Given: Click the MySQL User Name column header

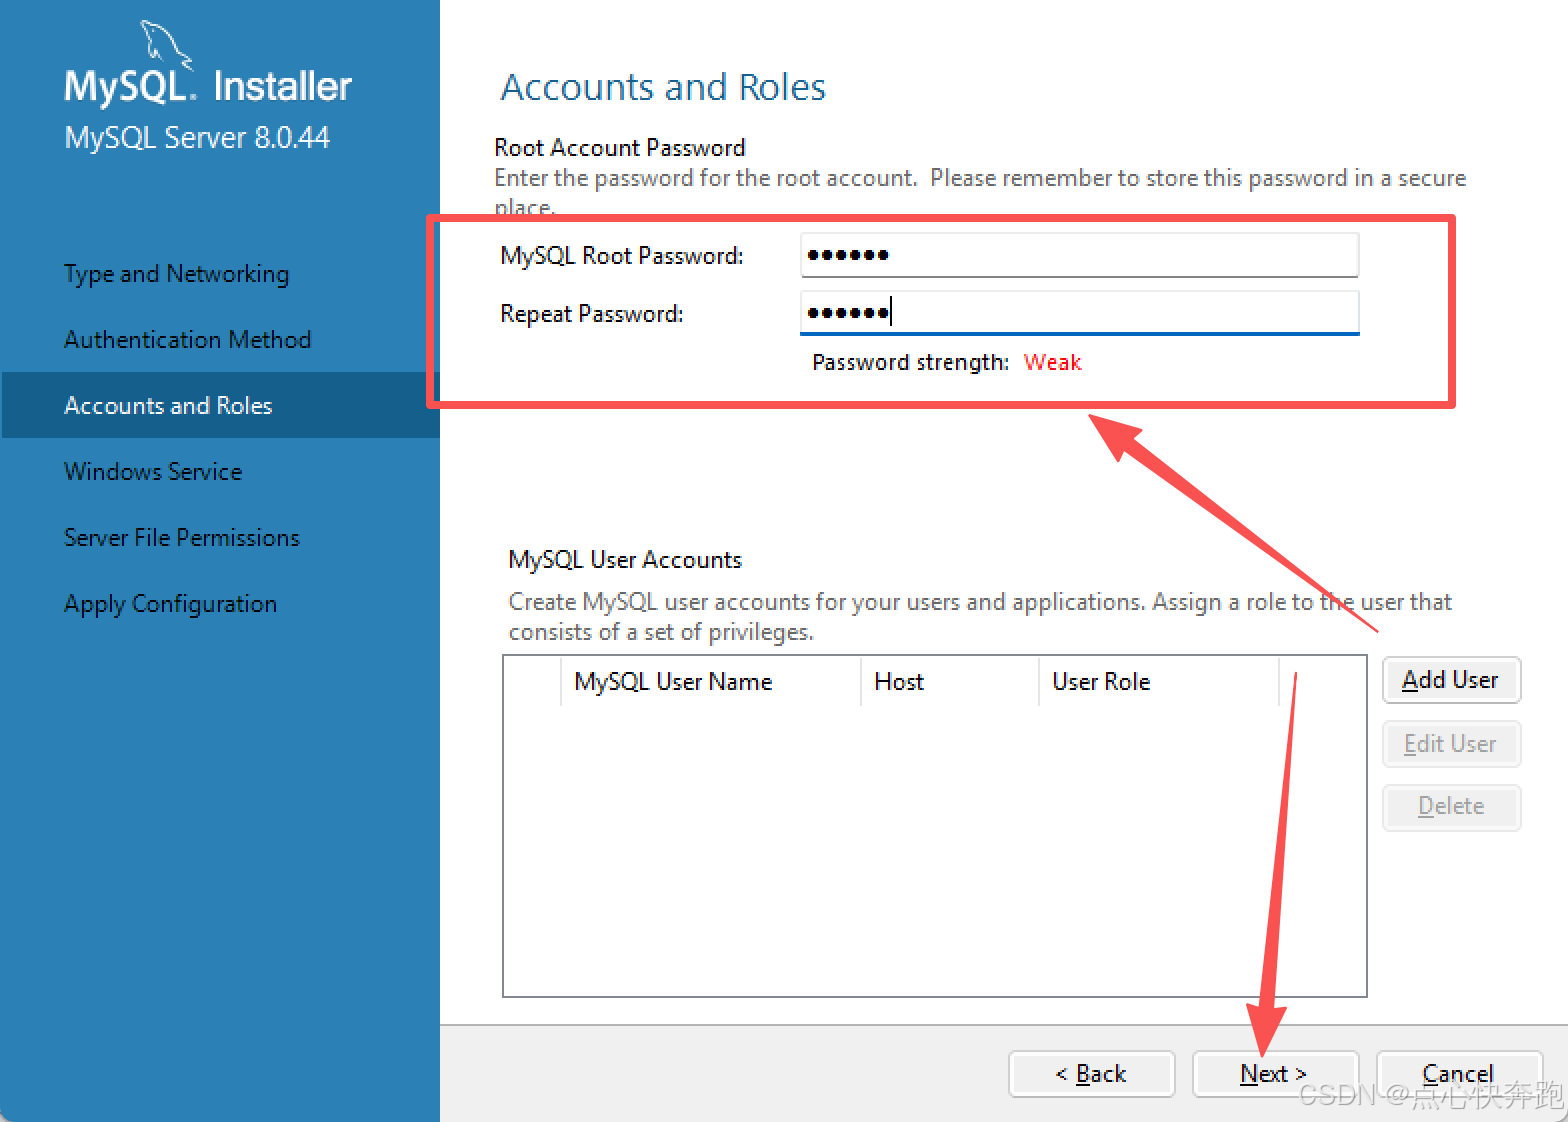Looking at the screenshot, I should click(x=710, y=682).
